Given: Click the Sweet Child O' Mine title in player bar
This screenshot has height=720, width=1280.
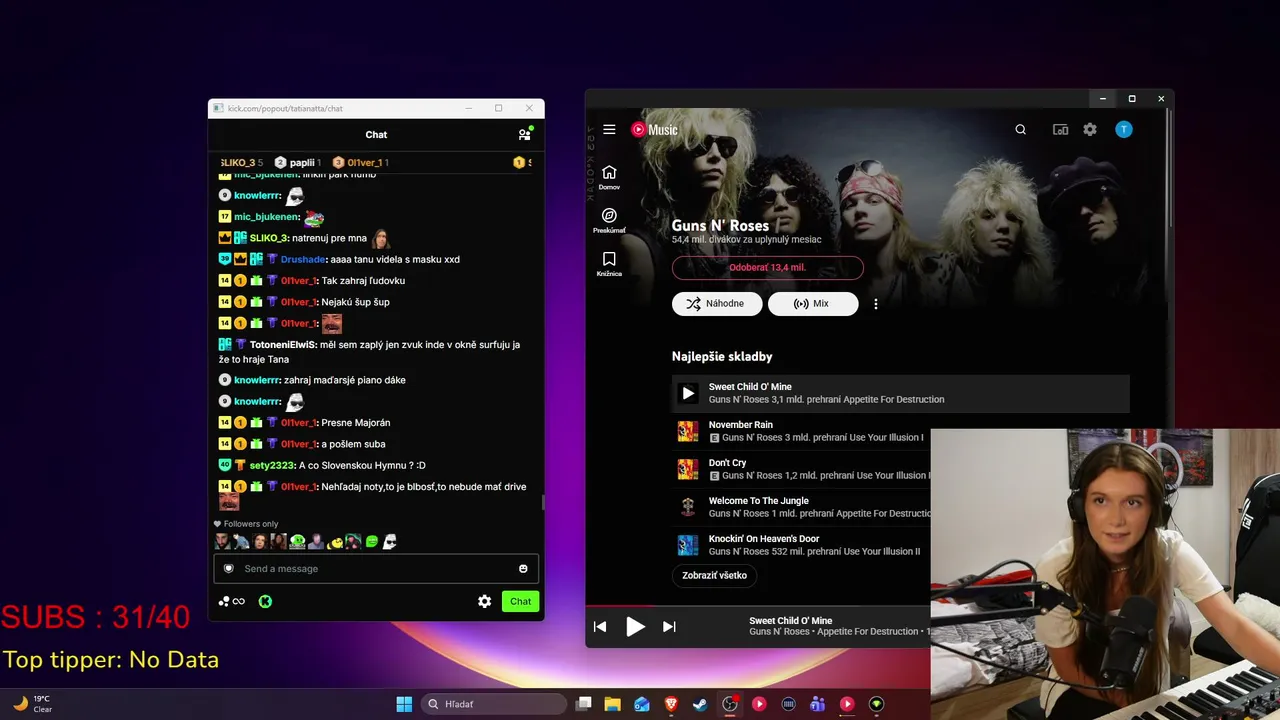Looking at the screenshot, I should coord(791,621).
